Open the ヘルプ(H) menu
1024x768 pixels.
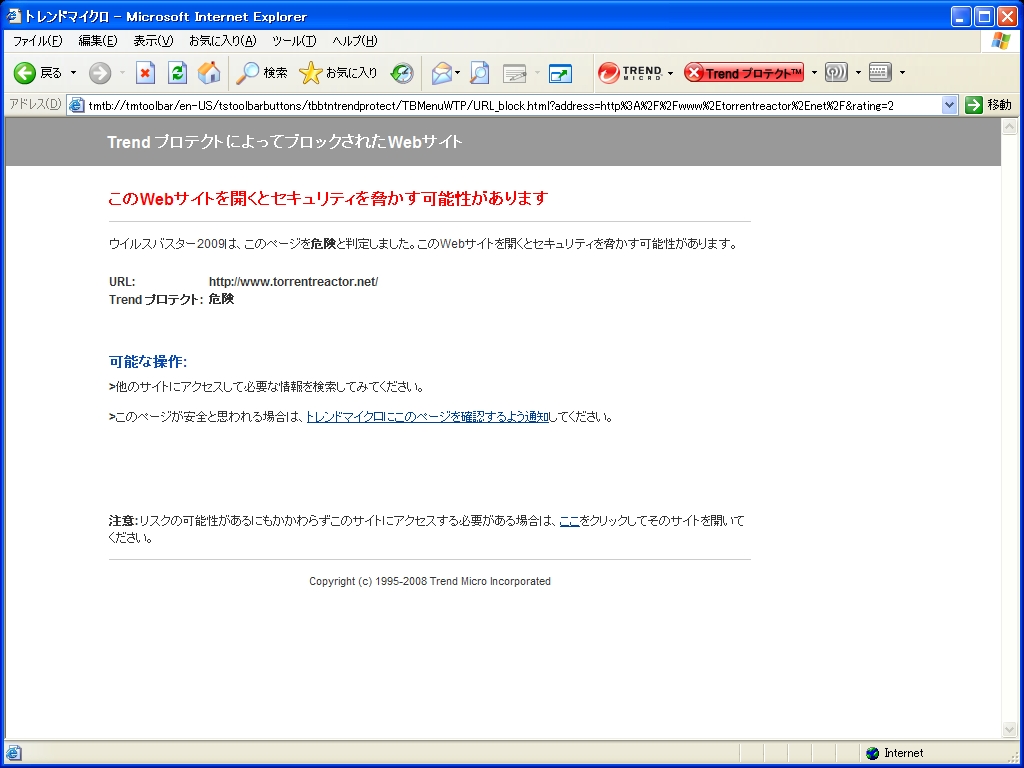pos(355,41)
